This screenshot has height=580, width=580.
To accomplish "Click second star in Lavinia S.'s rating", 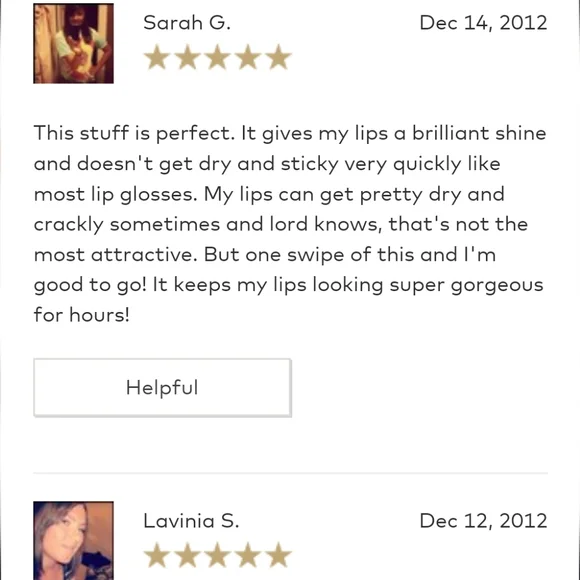I will (x=187, y=555).
